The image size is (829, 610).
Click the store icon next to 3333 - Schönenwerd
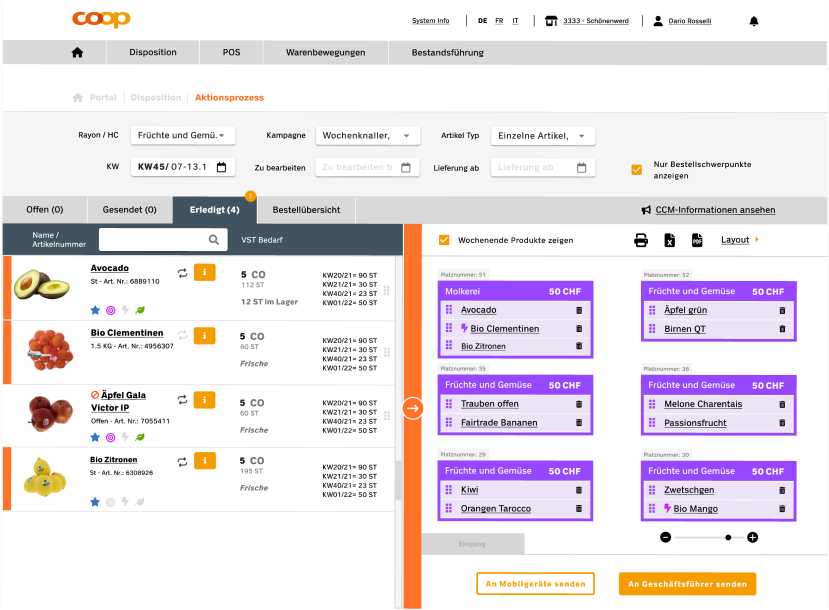(551, 21)
